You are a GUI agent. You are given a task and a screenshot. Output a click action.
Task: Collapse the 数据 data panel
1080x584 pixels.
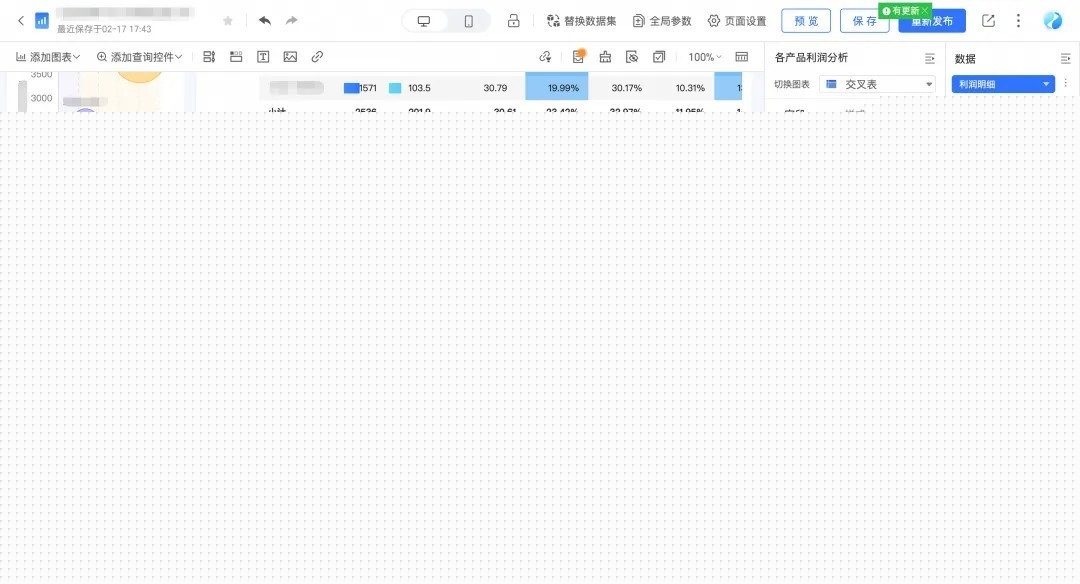1066,59
